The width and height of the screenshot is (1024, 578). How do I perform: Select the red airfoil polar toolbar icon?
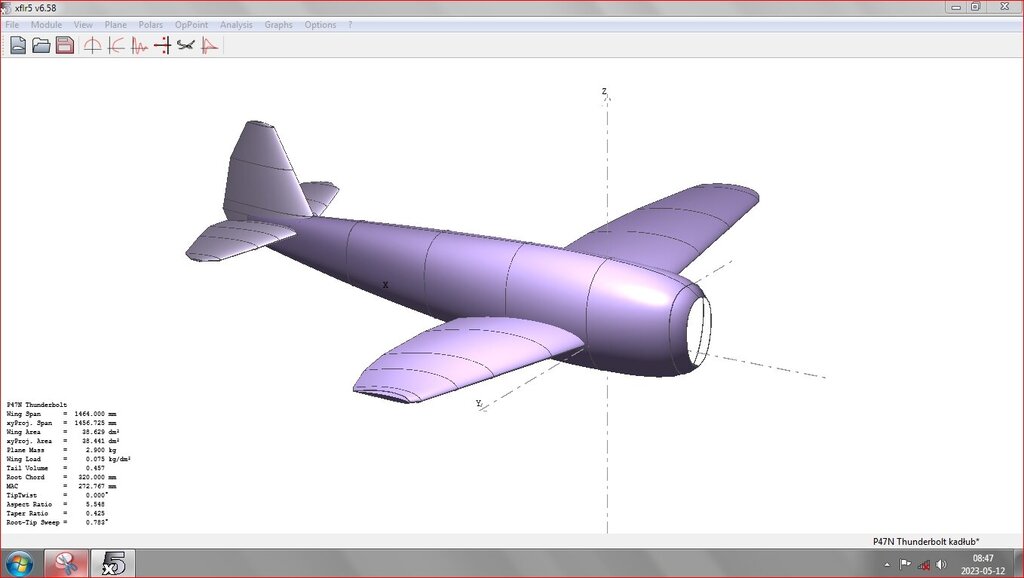[209, 45]
